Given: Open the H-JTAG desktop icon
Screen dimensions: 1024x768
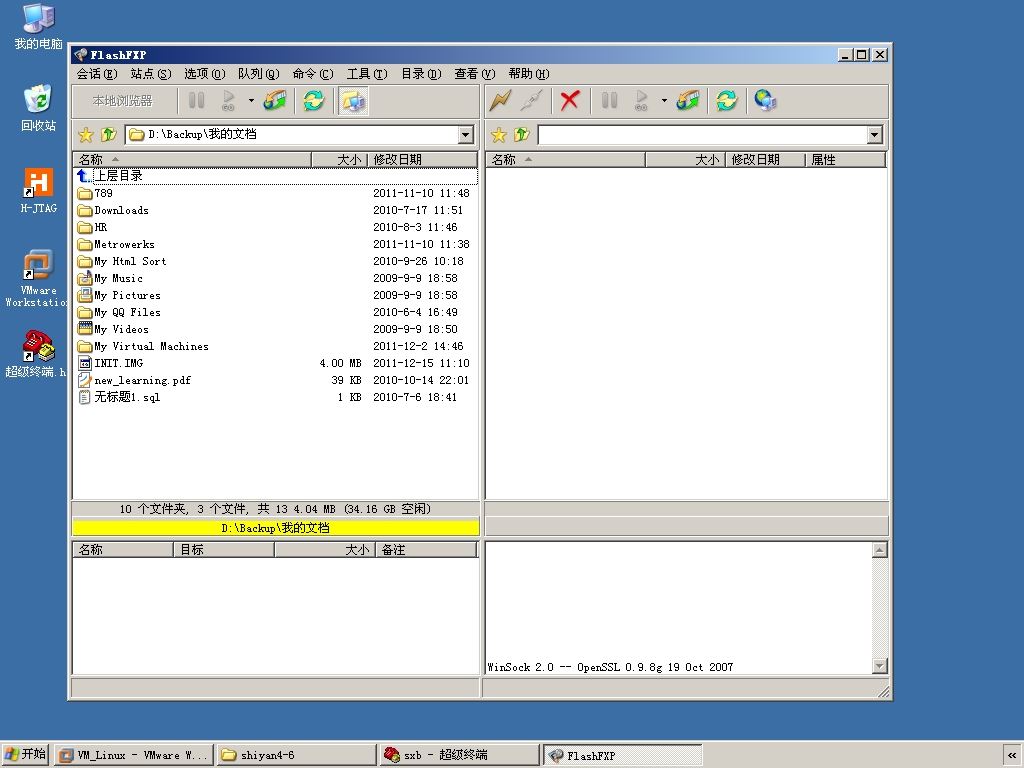Looking at the screenshot, I should pos(39,190).
